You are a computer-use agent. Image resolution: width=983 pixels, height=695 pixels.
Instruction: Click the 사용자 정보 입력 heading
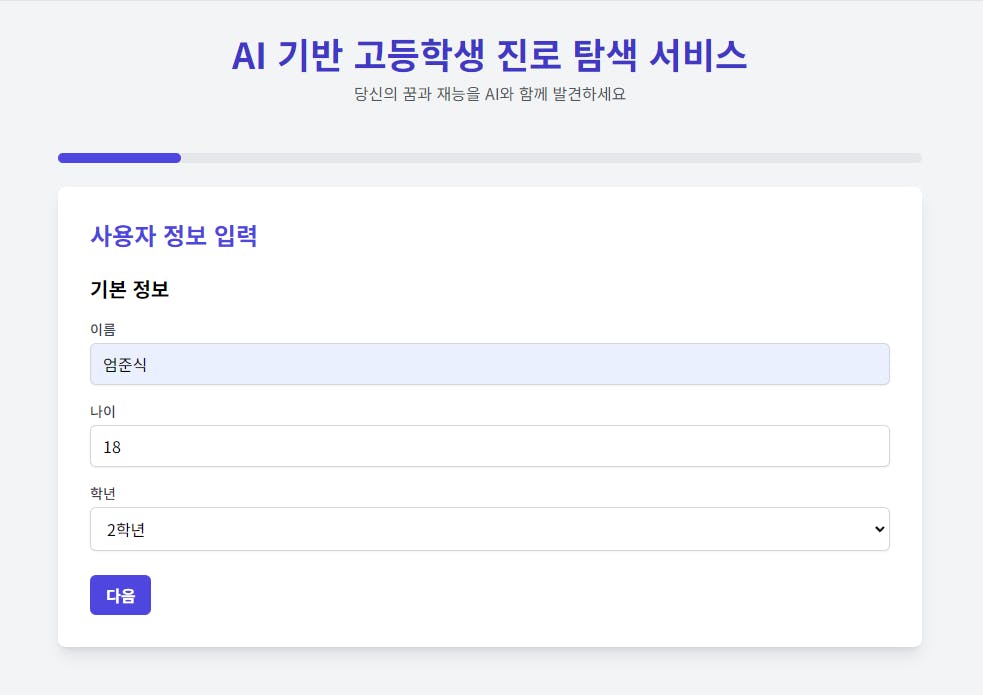click(x=174, y=236)
